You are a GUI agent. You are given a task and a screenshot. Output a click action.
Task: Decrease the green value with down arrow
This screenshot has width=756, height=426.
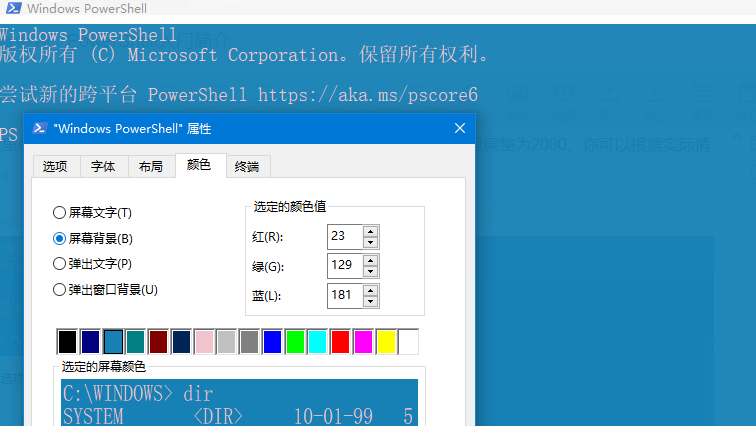(x=370, y=272)
